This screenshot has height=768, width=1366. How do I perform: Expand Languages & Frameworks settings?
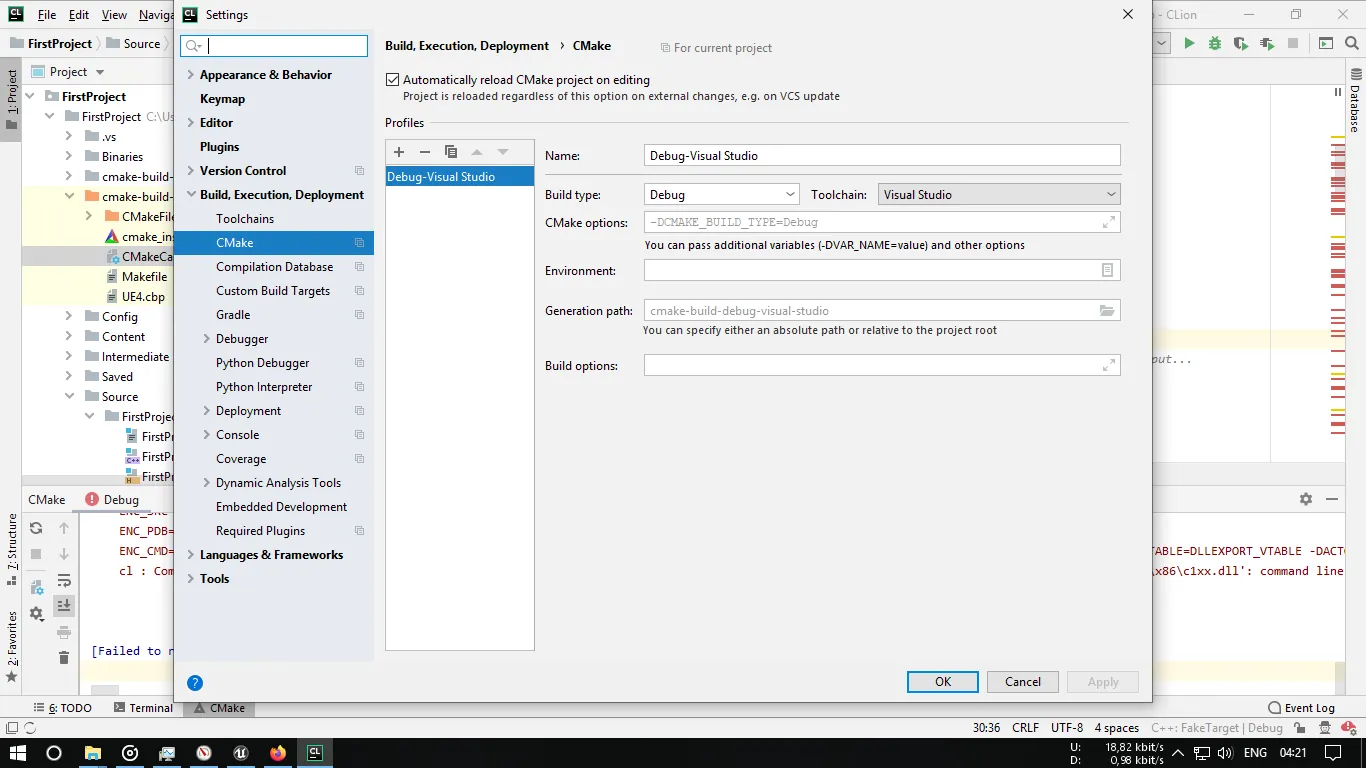[x=191, y=555]
